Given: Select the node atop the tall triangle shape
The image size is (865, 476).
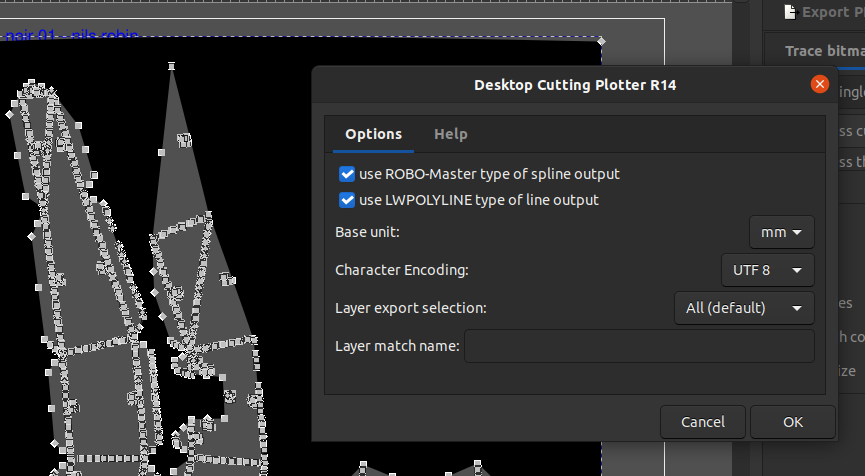Looking at the screenshot, I should pyautogui.click(x=172, y=66).
